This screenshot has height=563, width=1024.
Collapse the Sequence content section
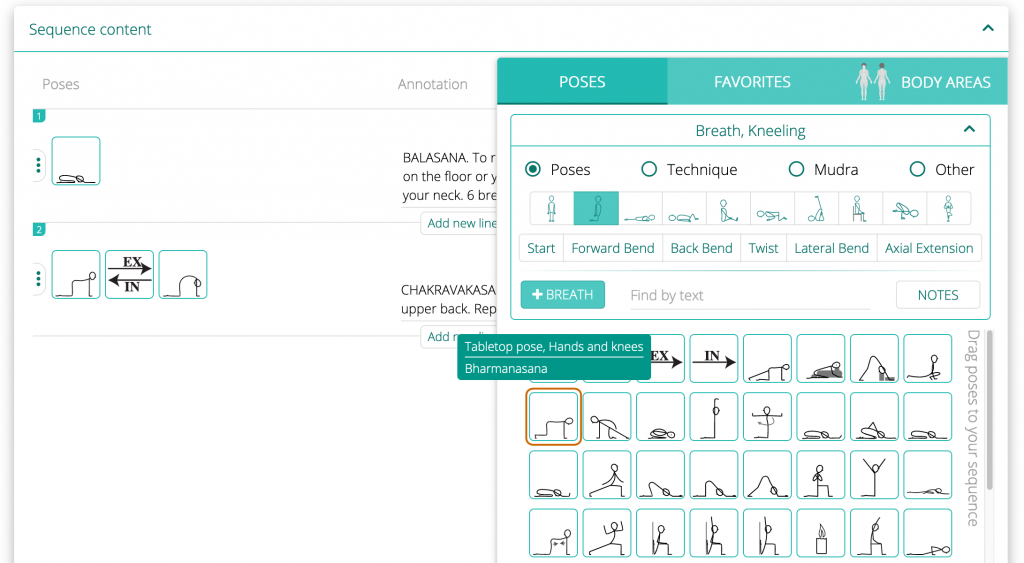988,29
